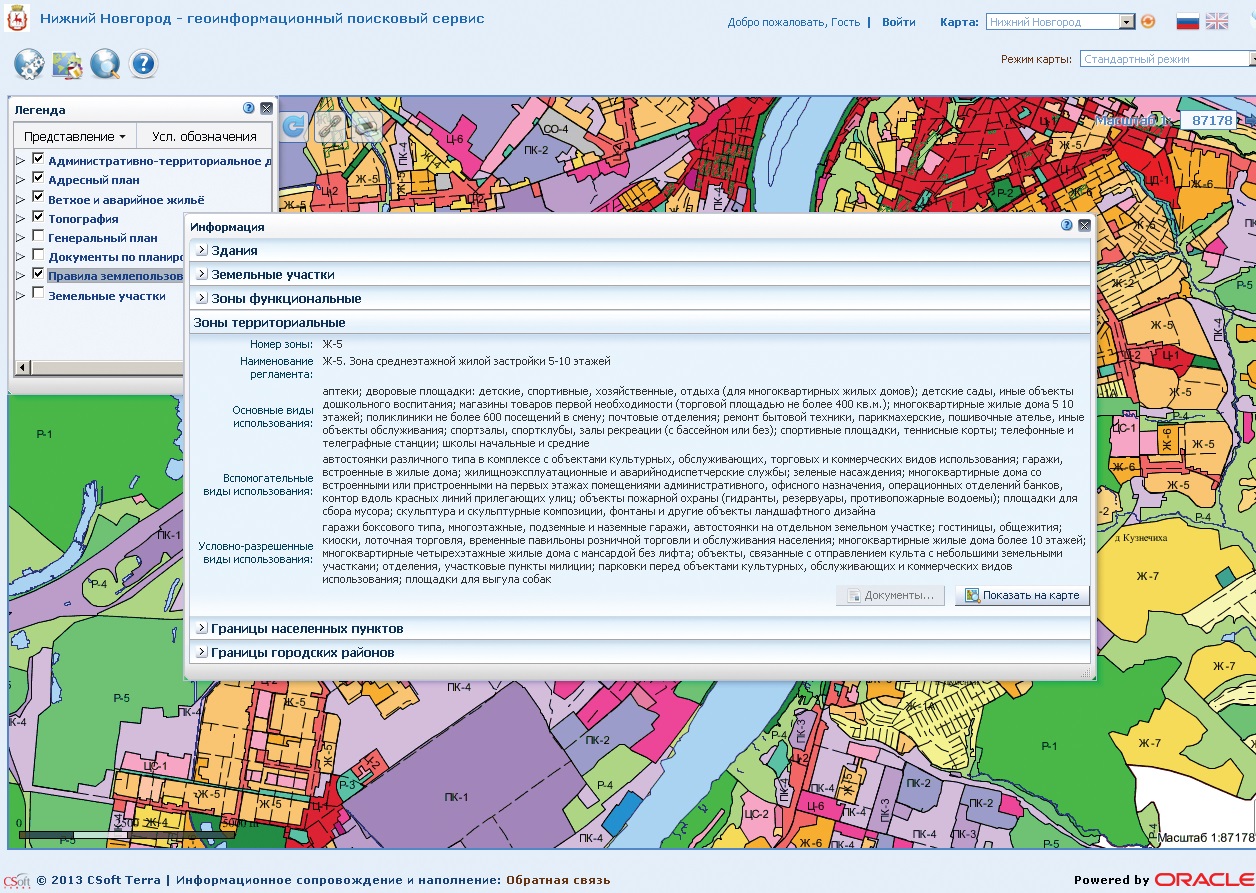The height and width of the screenshot is (893, 1256).
Task: Expand the Адресный план tree node
Action: point(21,180)
